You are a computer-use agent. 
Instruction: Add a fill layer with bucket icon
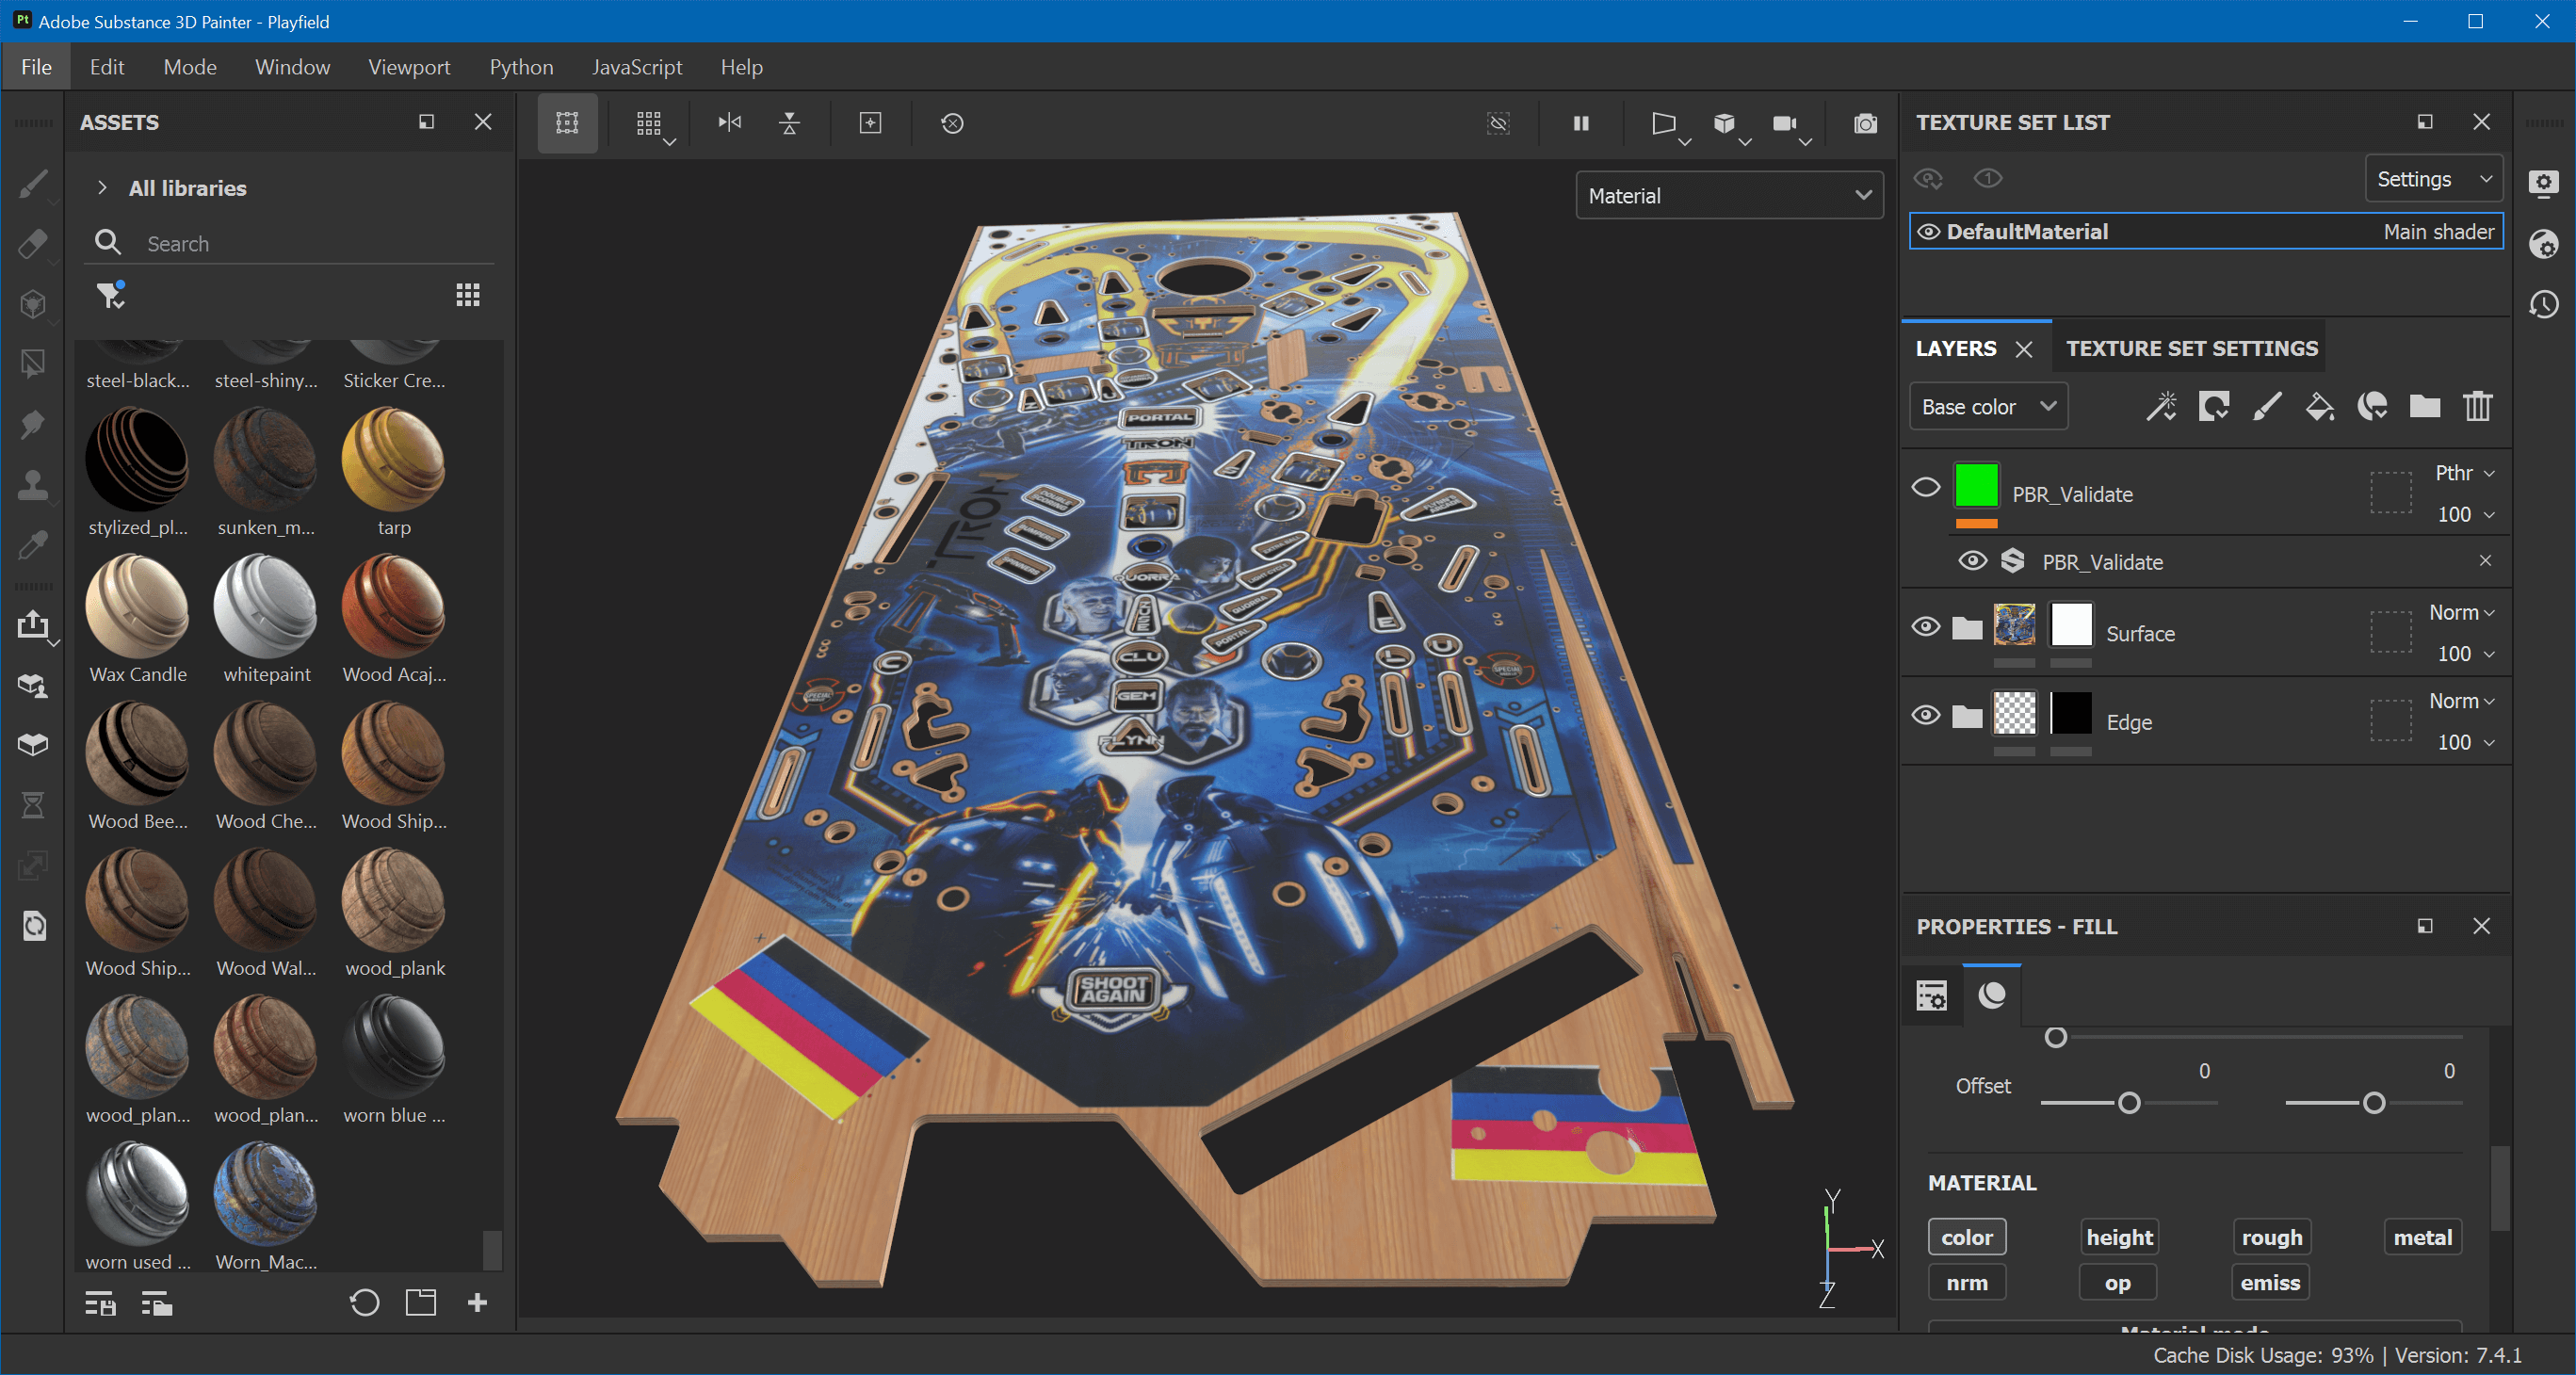tap(2320, 406)
